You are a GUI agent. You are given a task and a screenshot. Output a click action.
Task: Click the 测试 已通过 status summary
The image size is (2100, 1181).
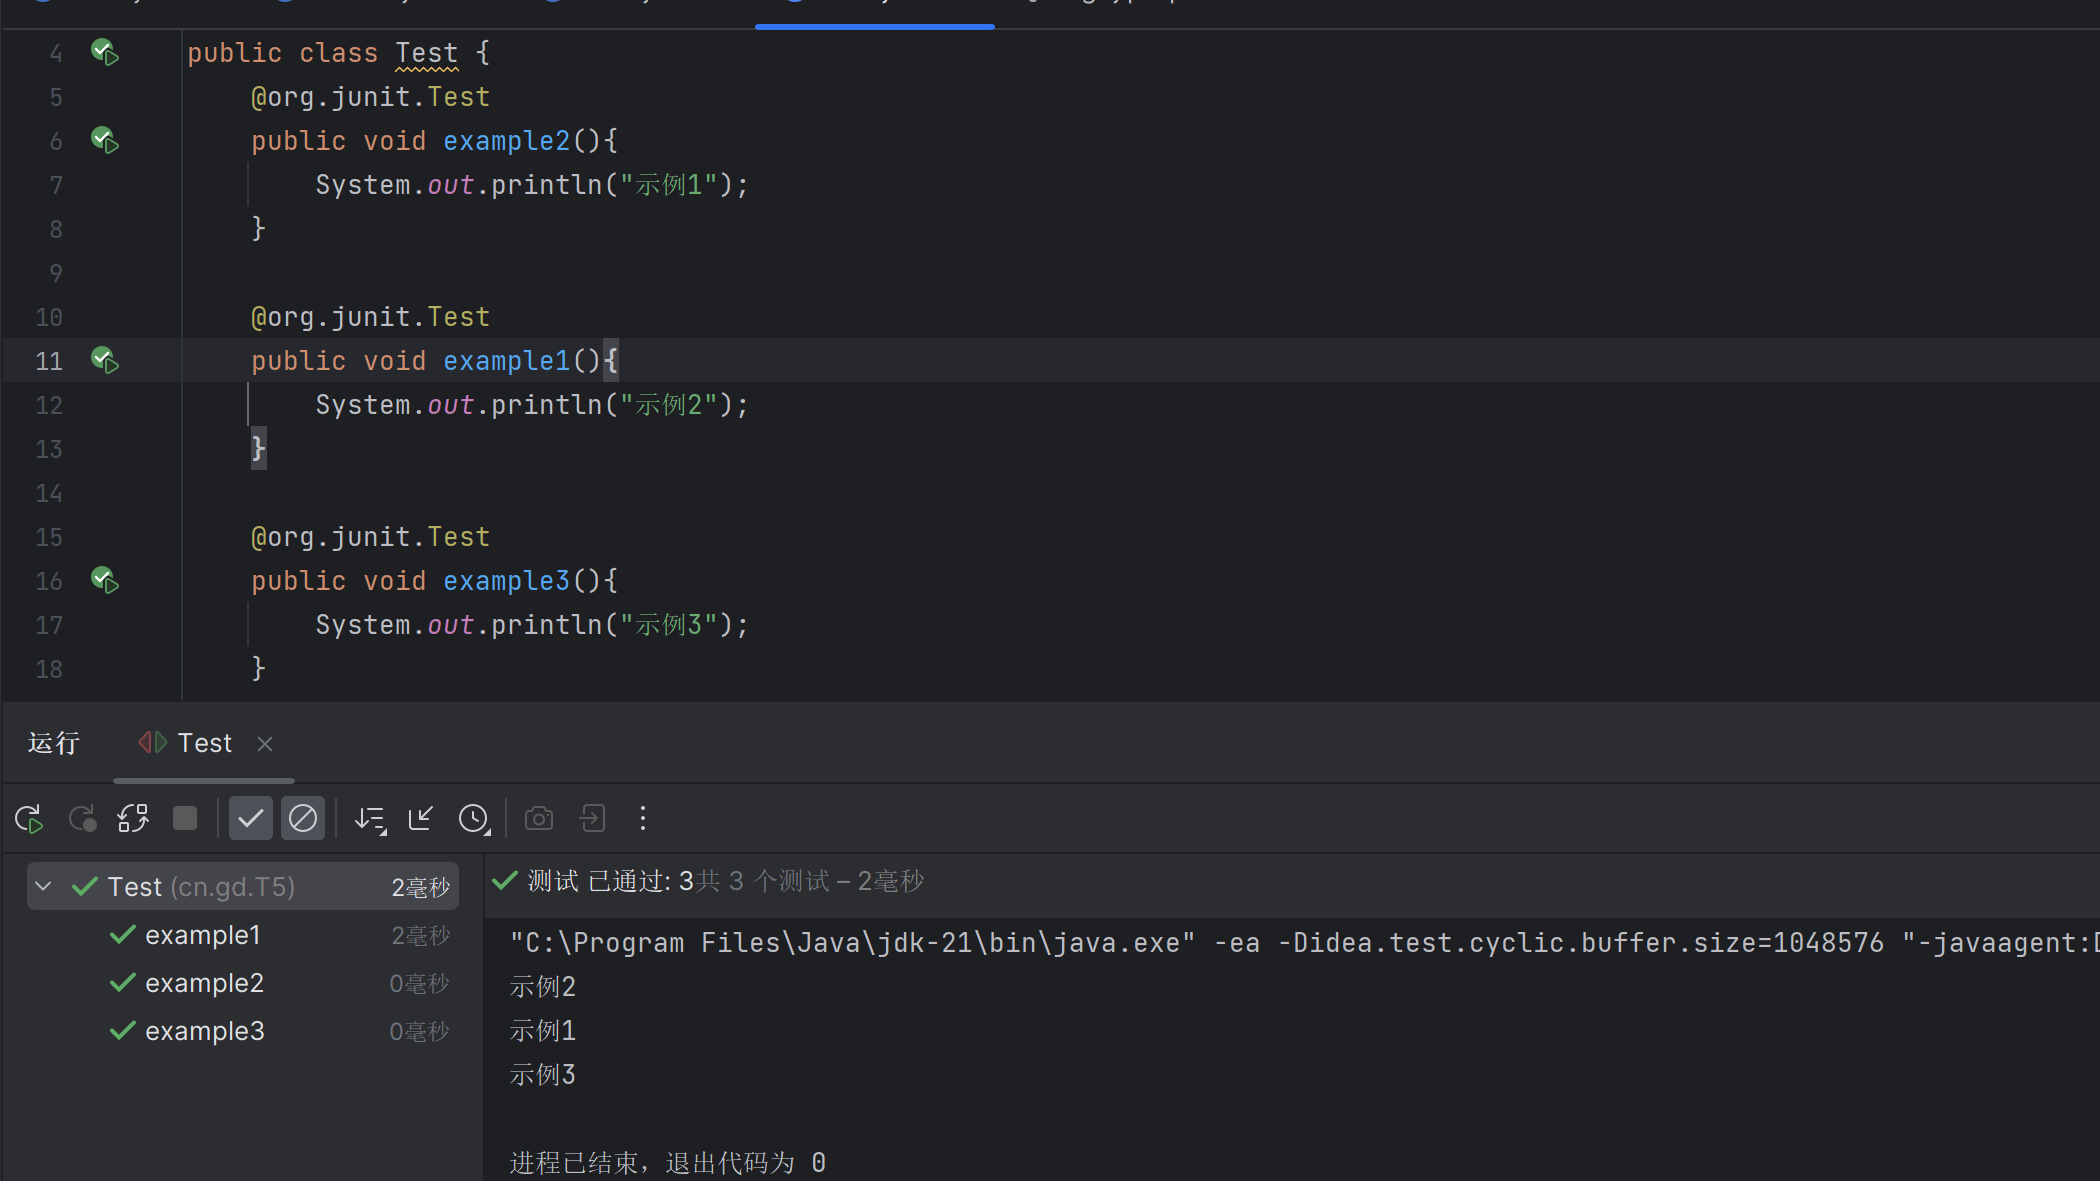tap(708, 881)
